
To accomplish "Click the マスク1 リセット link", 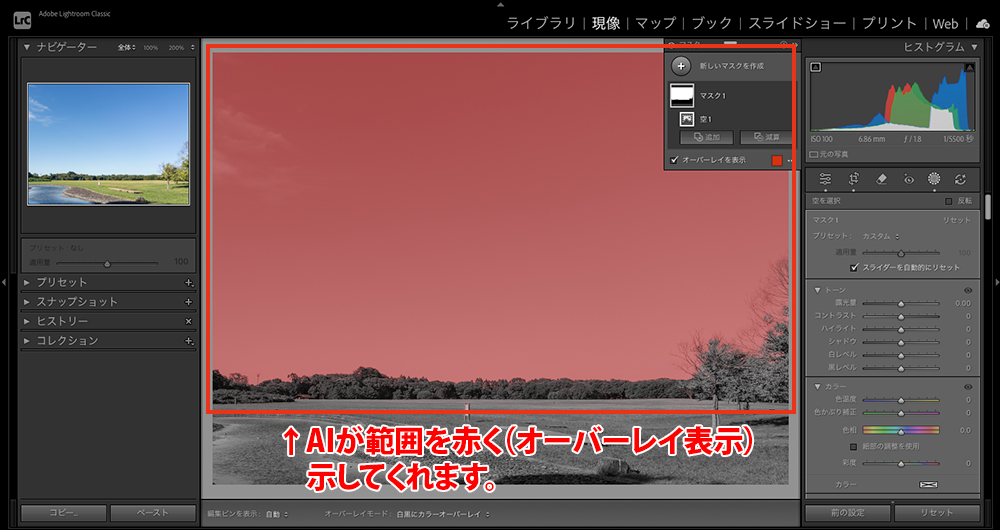I will [957, 220].
